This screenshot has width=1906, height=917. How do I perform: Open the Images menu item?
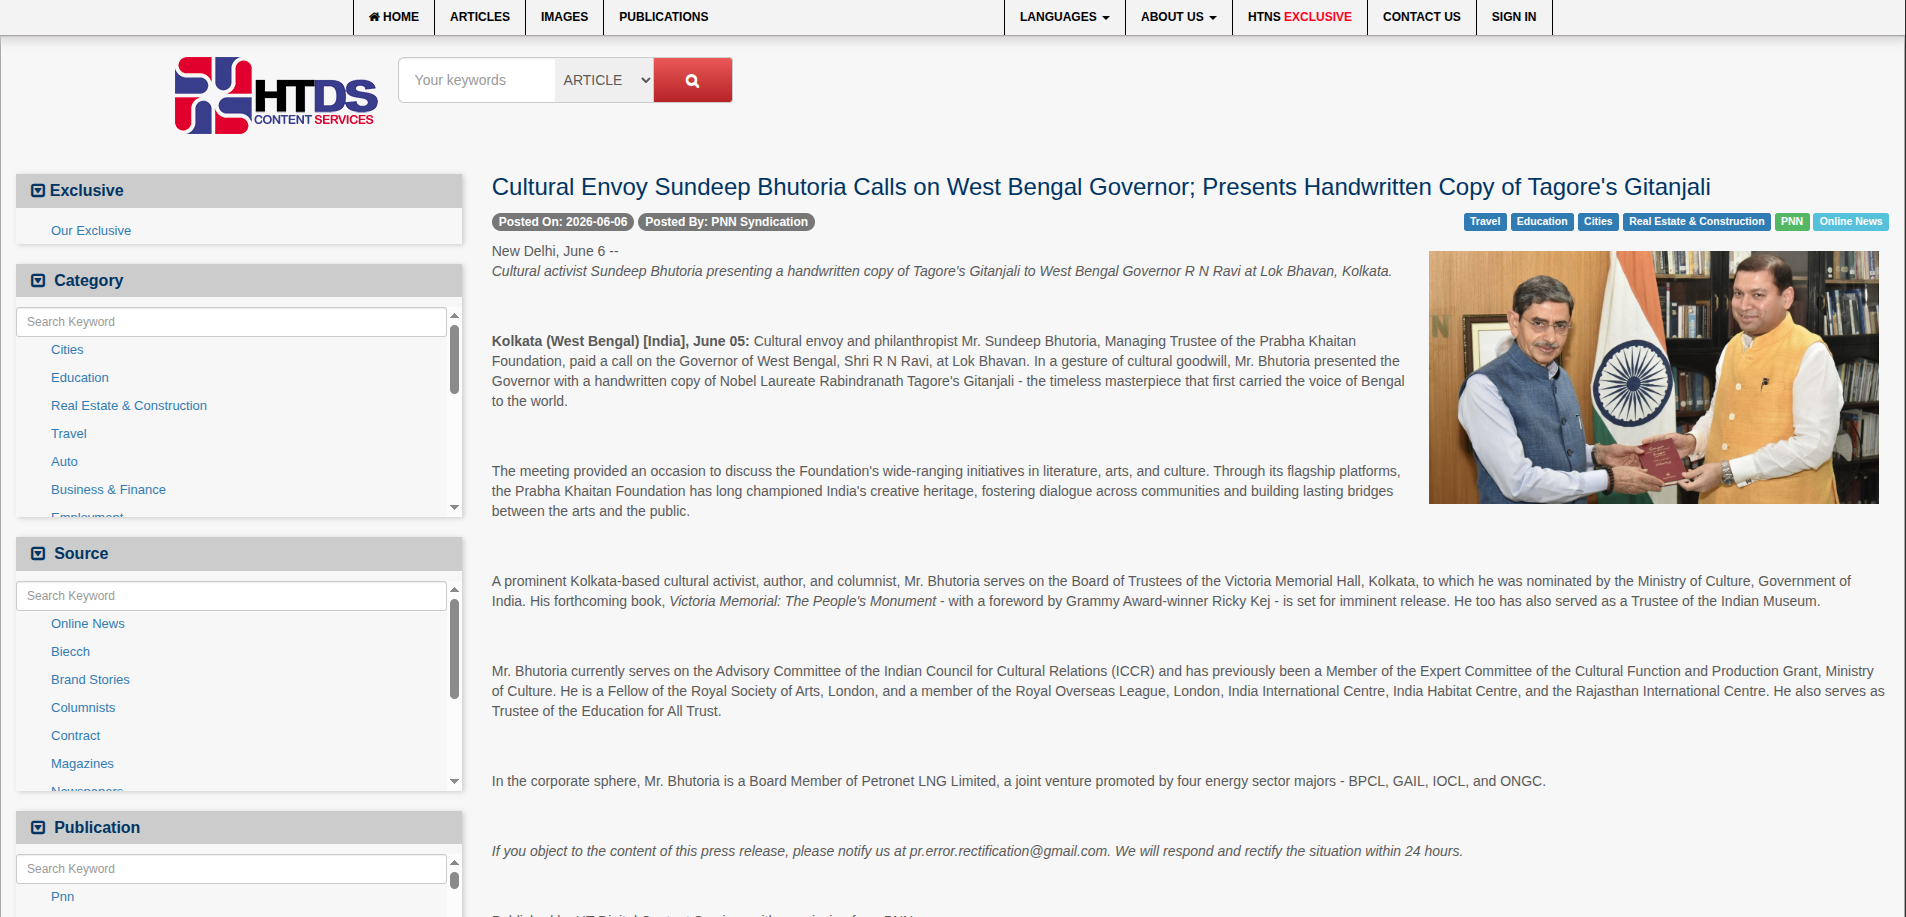(x=564, y=17)
